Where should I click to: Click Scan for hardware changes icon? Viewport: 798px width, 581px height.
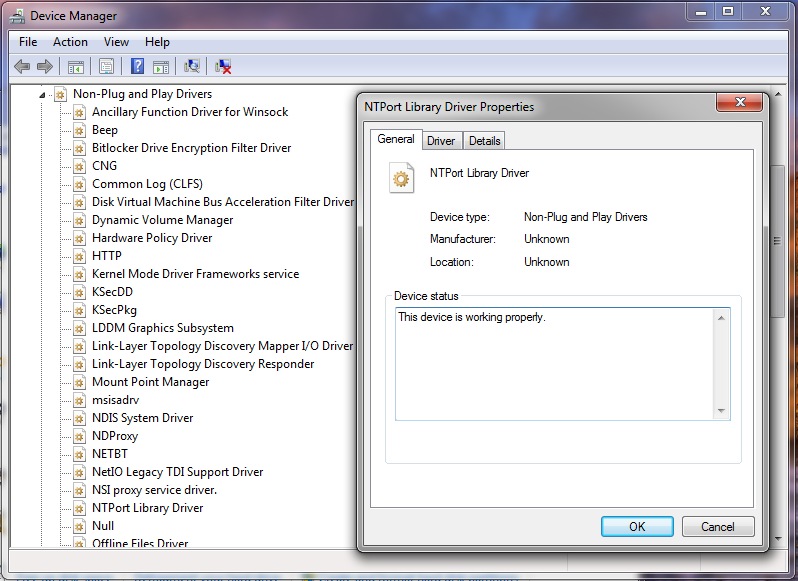(192, 66)
